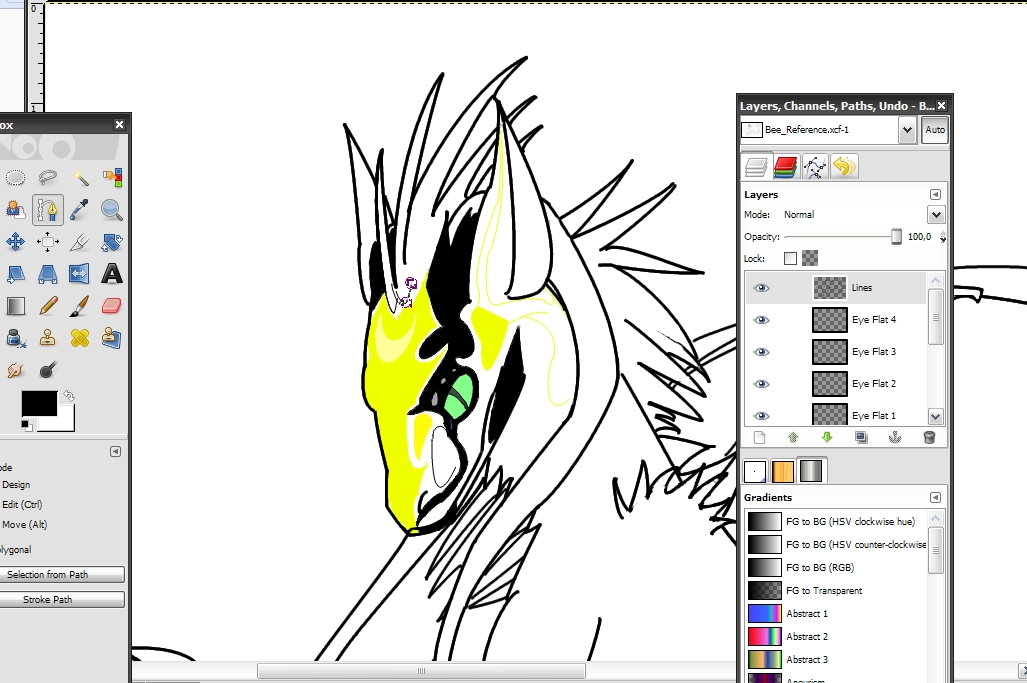
Task: Swap foreground and background colors
Action: [x=69, y=396]
